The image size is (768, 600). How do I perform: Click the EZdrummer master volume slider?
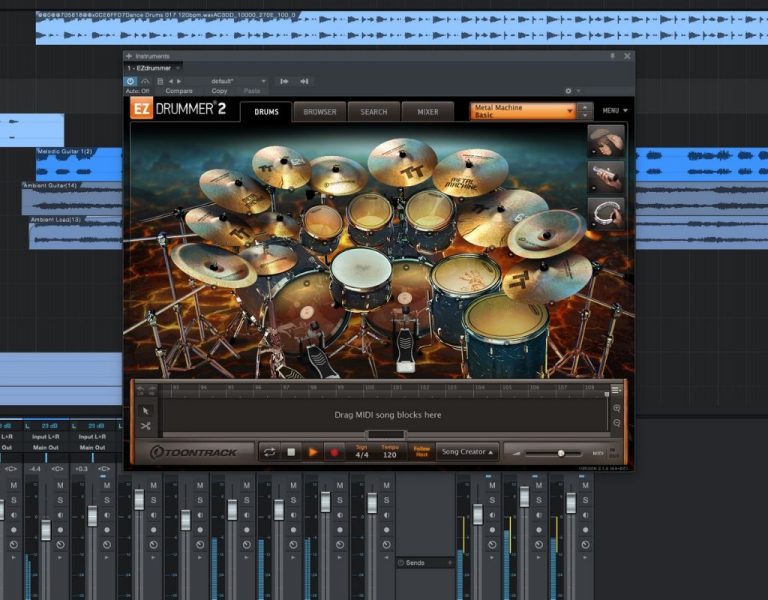click(x=552, y=454)
